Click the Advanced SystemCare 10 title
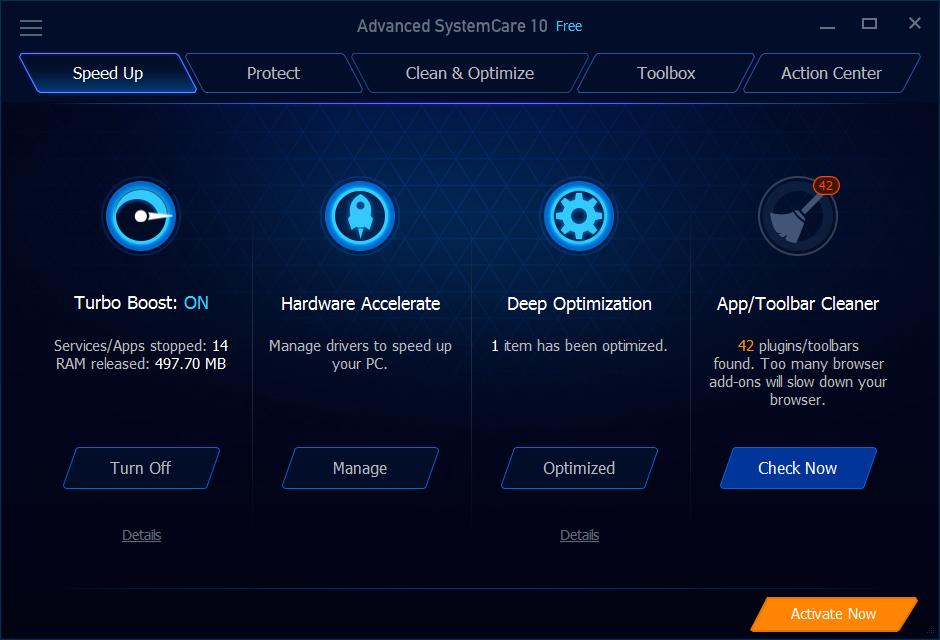 [x=452, y=26]
